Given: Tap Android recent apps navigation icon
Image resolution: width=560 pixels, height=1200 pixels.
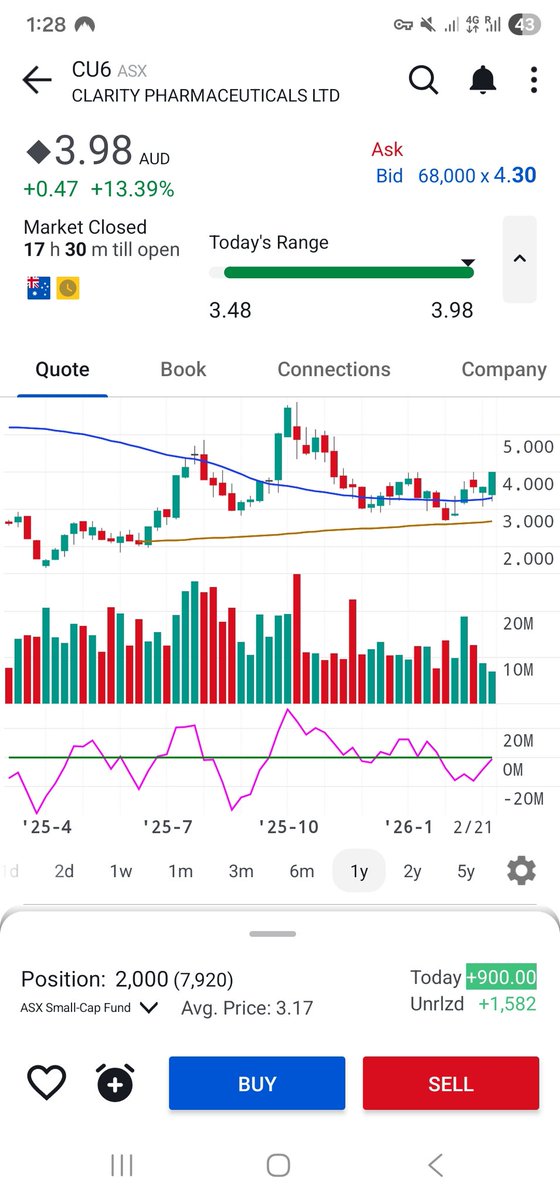Looking at the screenshot, I should tap(122, 1164).
